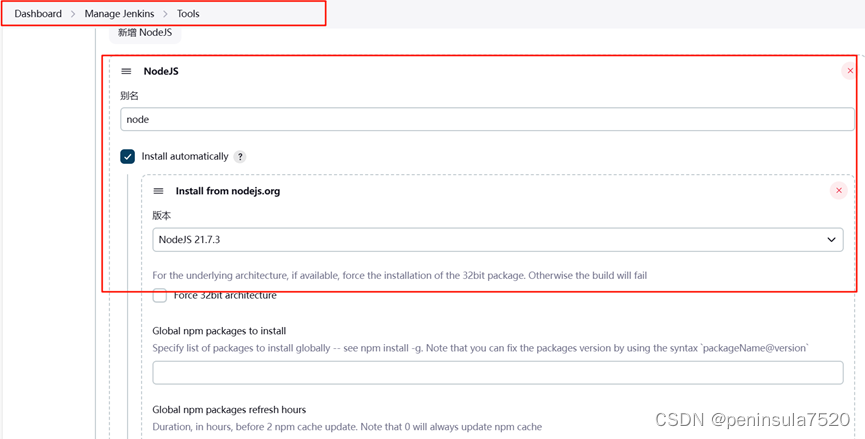Screen dimensions: 865x439
Task: Select the 别名 label
Action: [129, 95]
